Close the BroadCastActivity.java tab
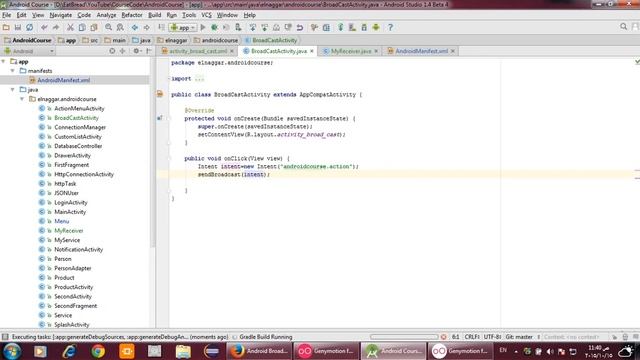640x360 pixels. pos(312,51)
